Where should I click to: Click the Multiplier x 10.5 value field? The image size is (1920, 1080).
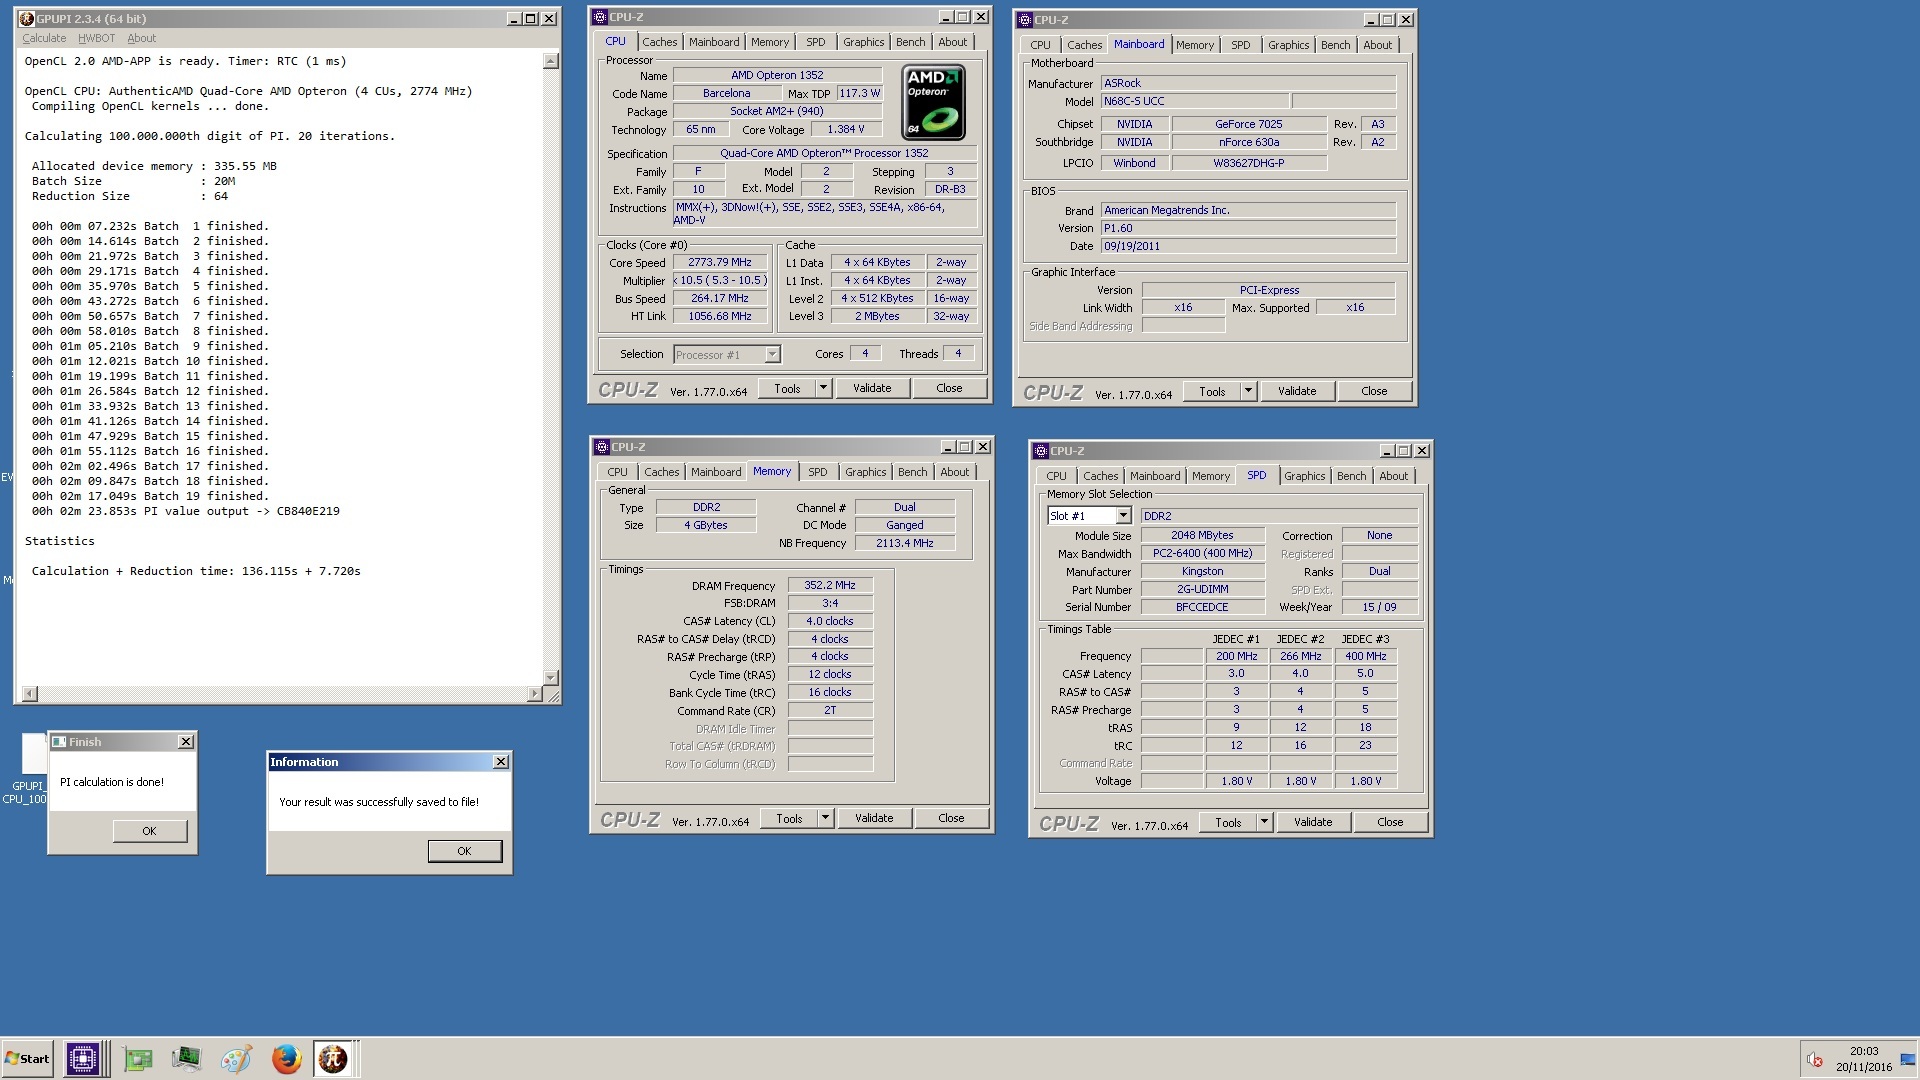(x=719, y=280)
